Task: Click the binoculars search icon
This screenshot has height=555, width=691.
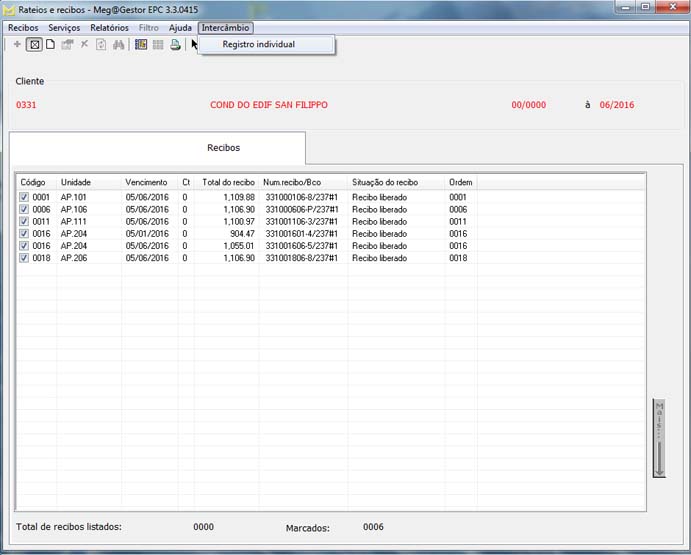Action: [x=118, y=45]
